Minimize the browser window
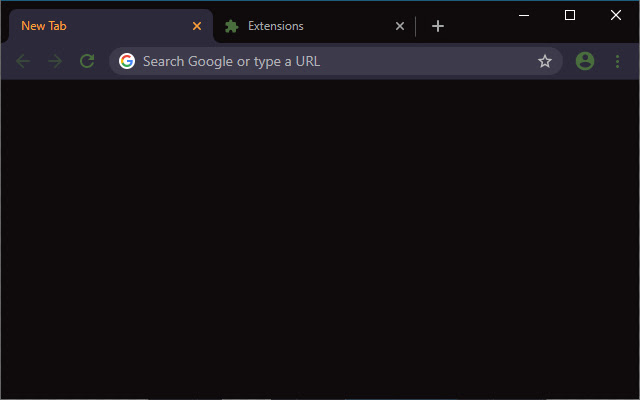This screenshot has width=640, height=400. pos(524,16)
